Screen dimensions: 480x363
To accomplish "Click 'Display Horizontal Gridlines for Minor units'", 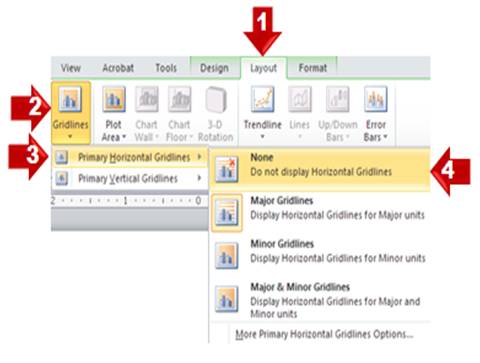I will click(338, 258).
